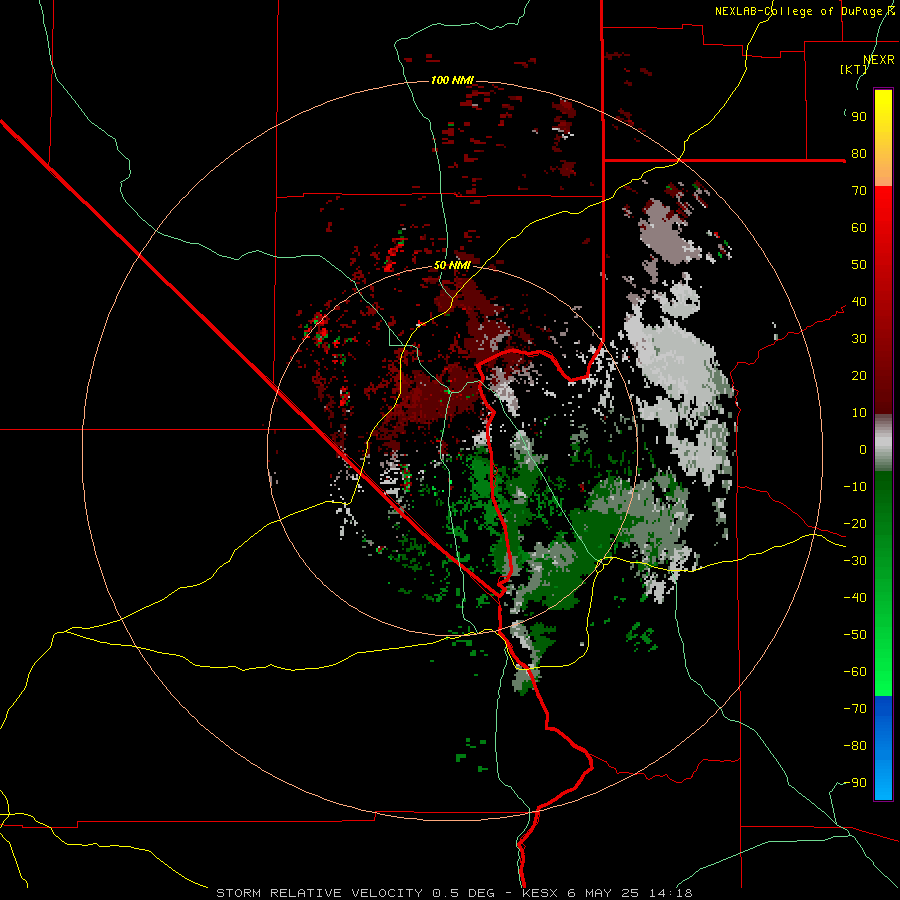The width and height of the screenshot is (900, 900).
Task: Click the -80 value on the velocity scale
Action: pyautogui.click(x=855, y=746)
